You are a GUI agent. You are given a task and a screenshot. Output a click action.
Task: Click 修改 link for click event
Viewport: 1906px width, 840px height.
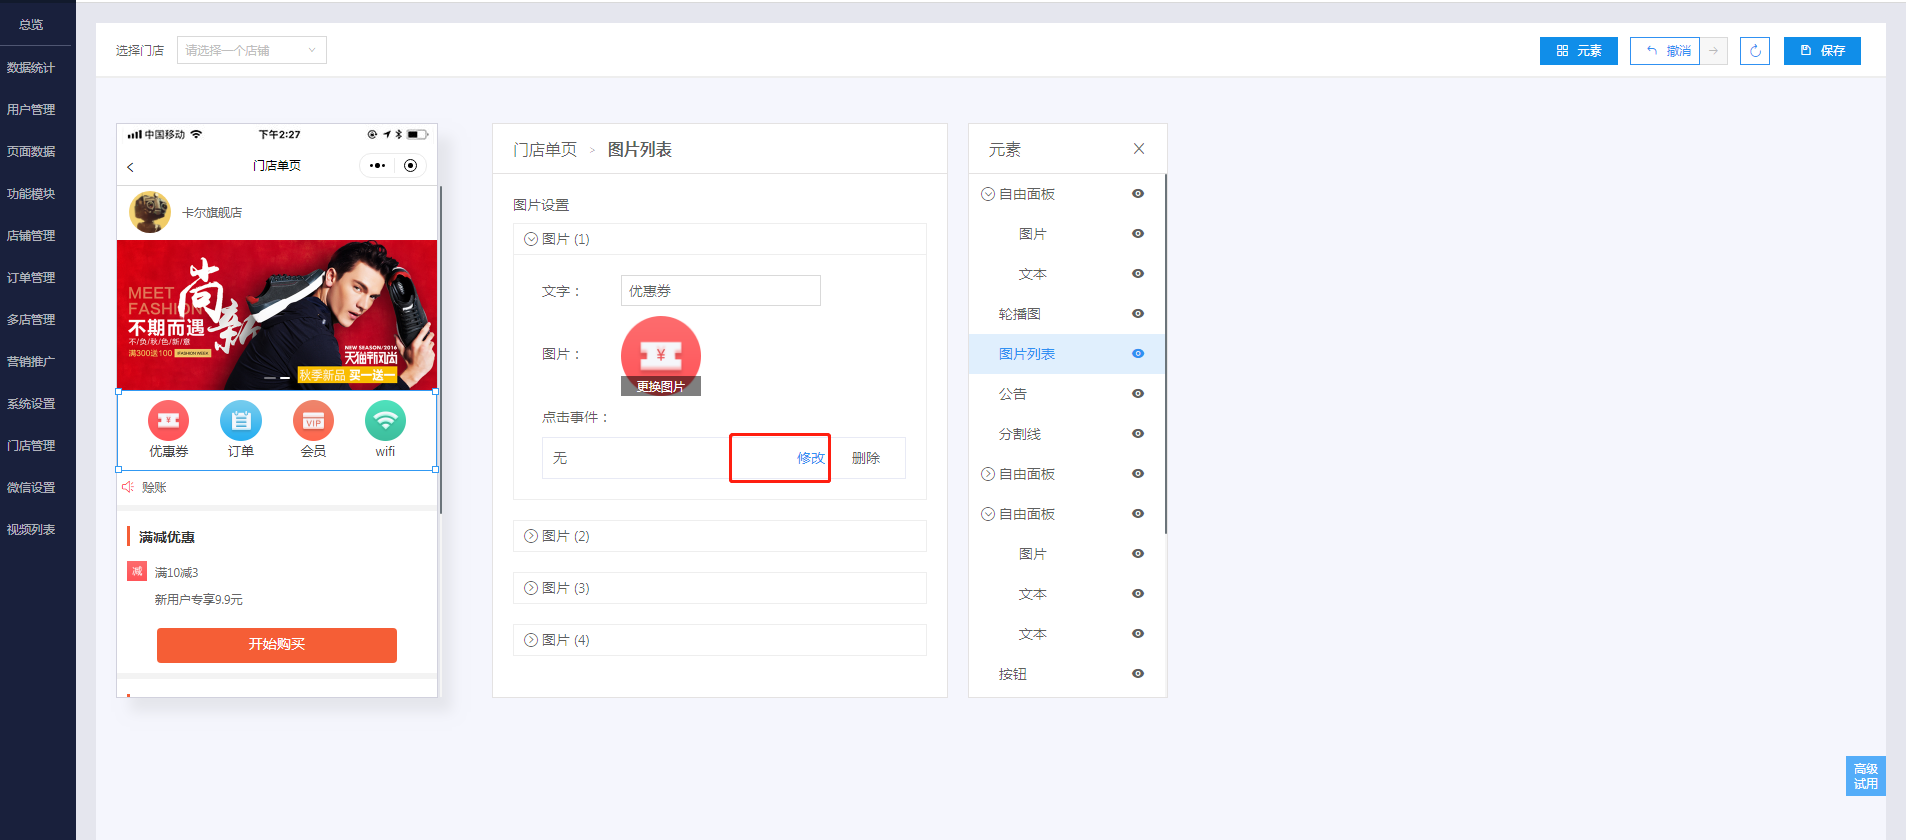(x=810, y=458)
